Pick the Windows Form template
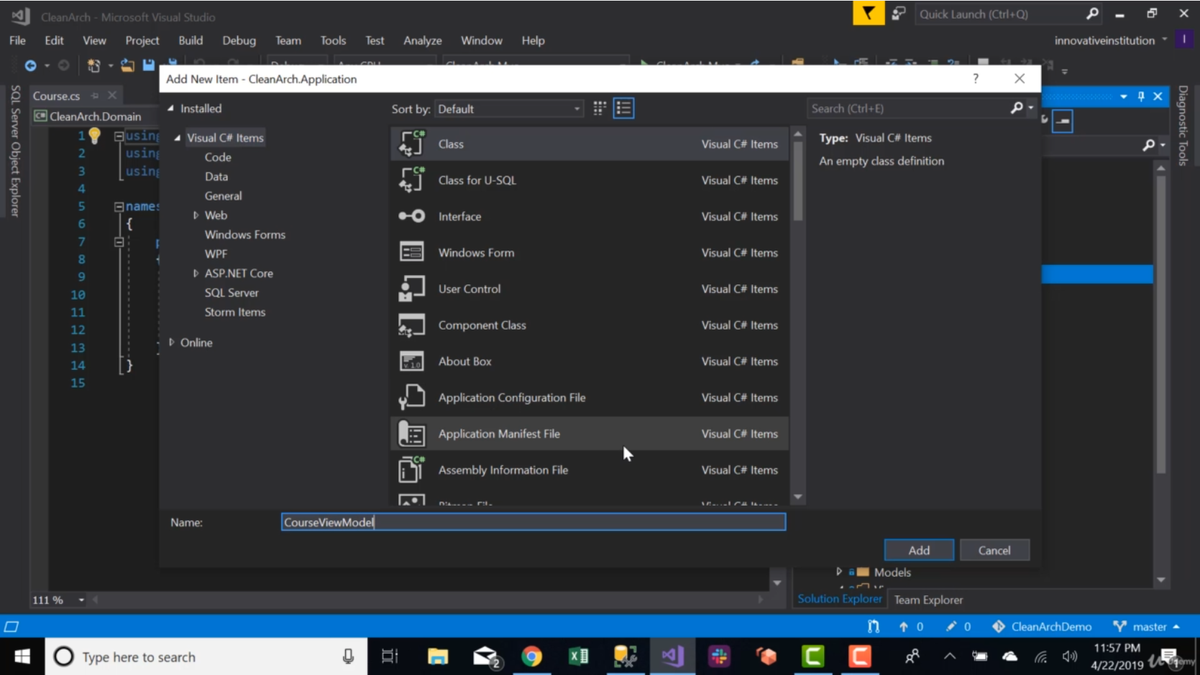 (589, 252)
